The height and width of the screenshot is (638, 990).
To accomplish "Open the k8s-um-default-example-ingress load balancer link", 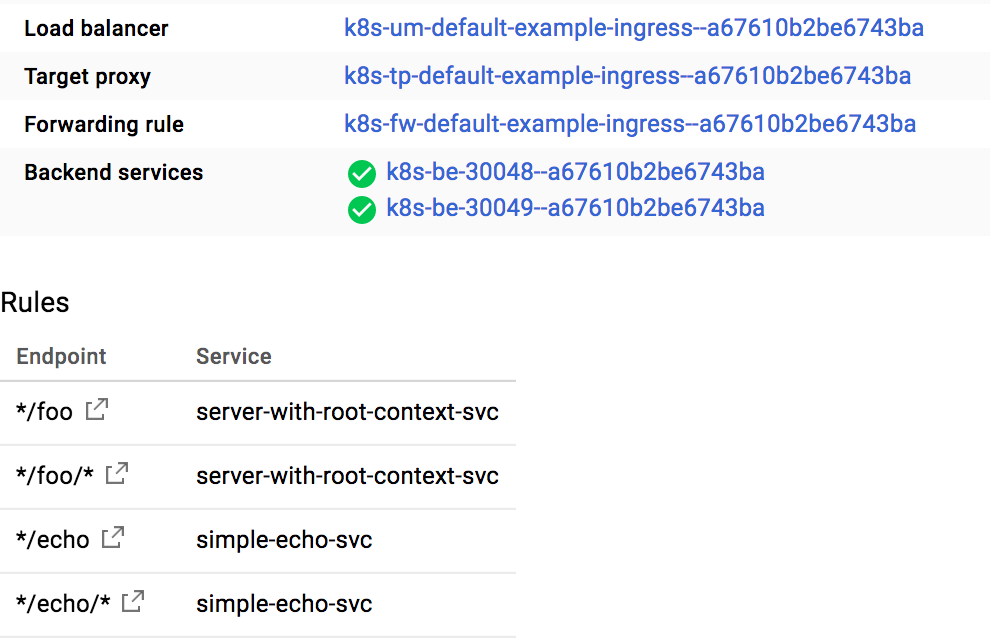I will (x=634, y=28).
